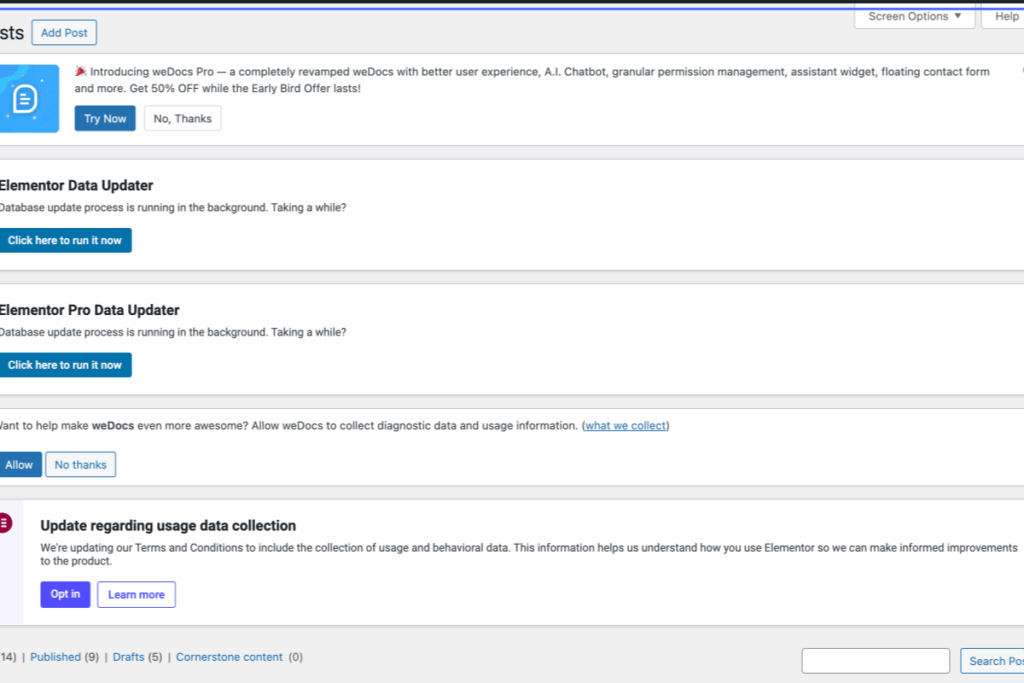Click the party popper emoji icon

click(80, 71)
